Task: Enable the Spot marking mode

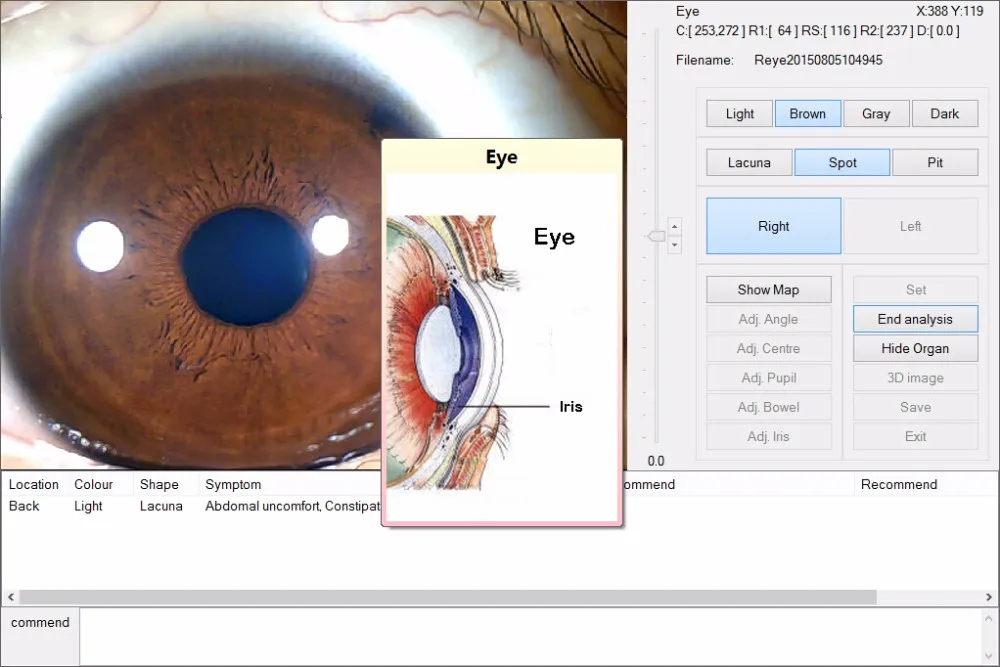Action: (842, 162)
